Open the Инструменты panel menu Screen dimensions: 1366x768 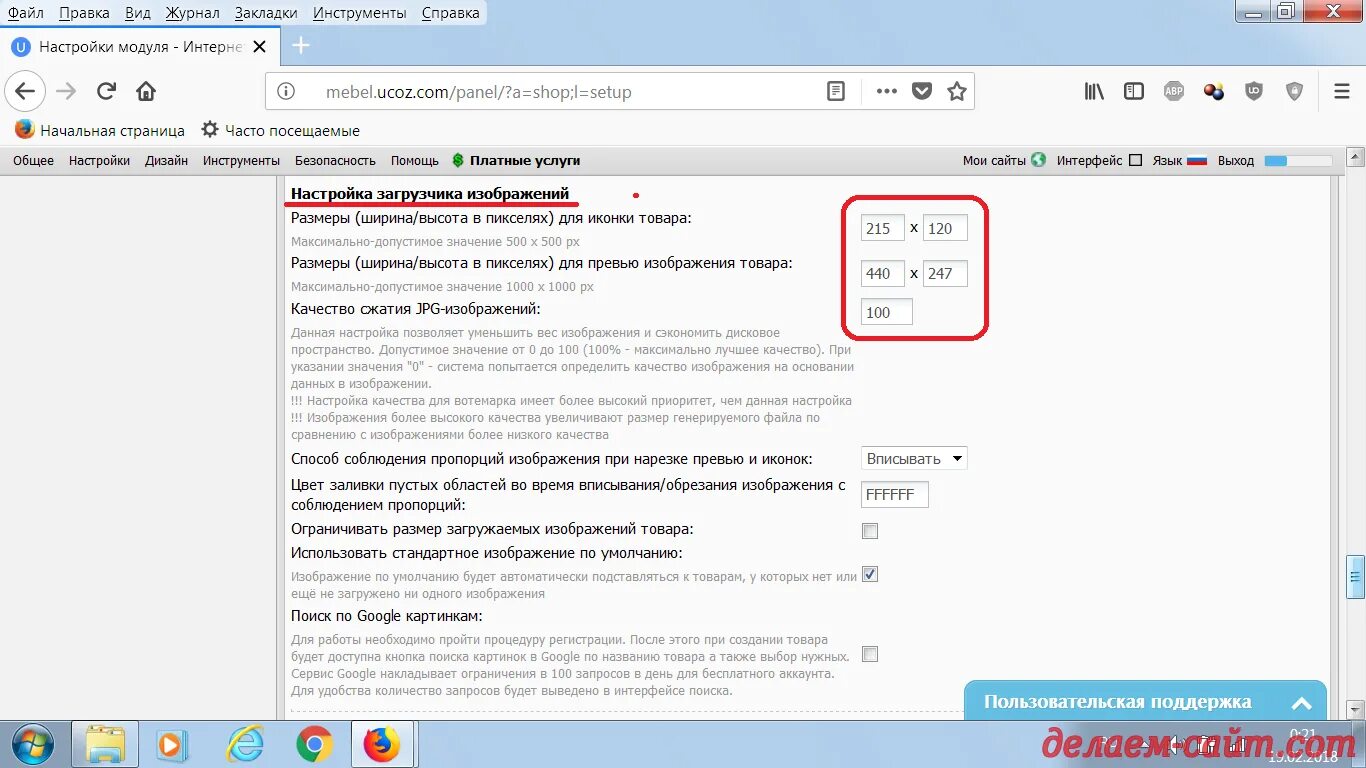[x=241, y=160]
